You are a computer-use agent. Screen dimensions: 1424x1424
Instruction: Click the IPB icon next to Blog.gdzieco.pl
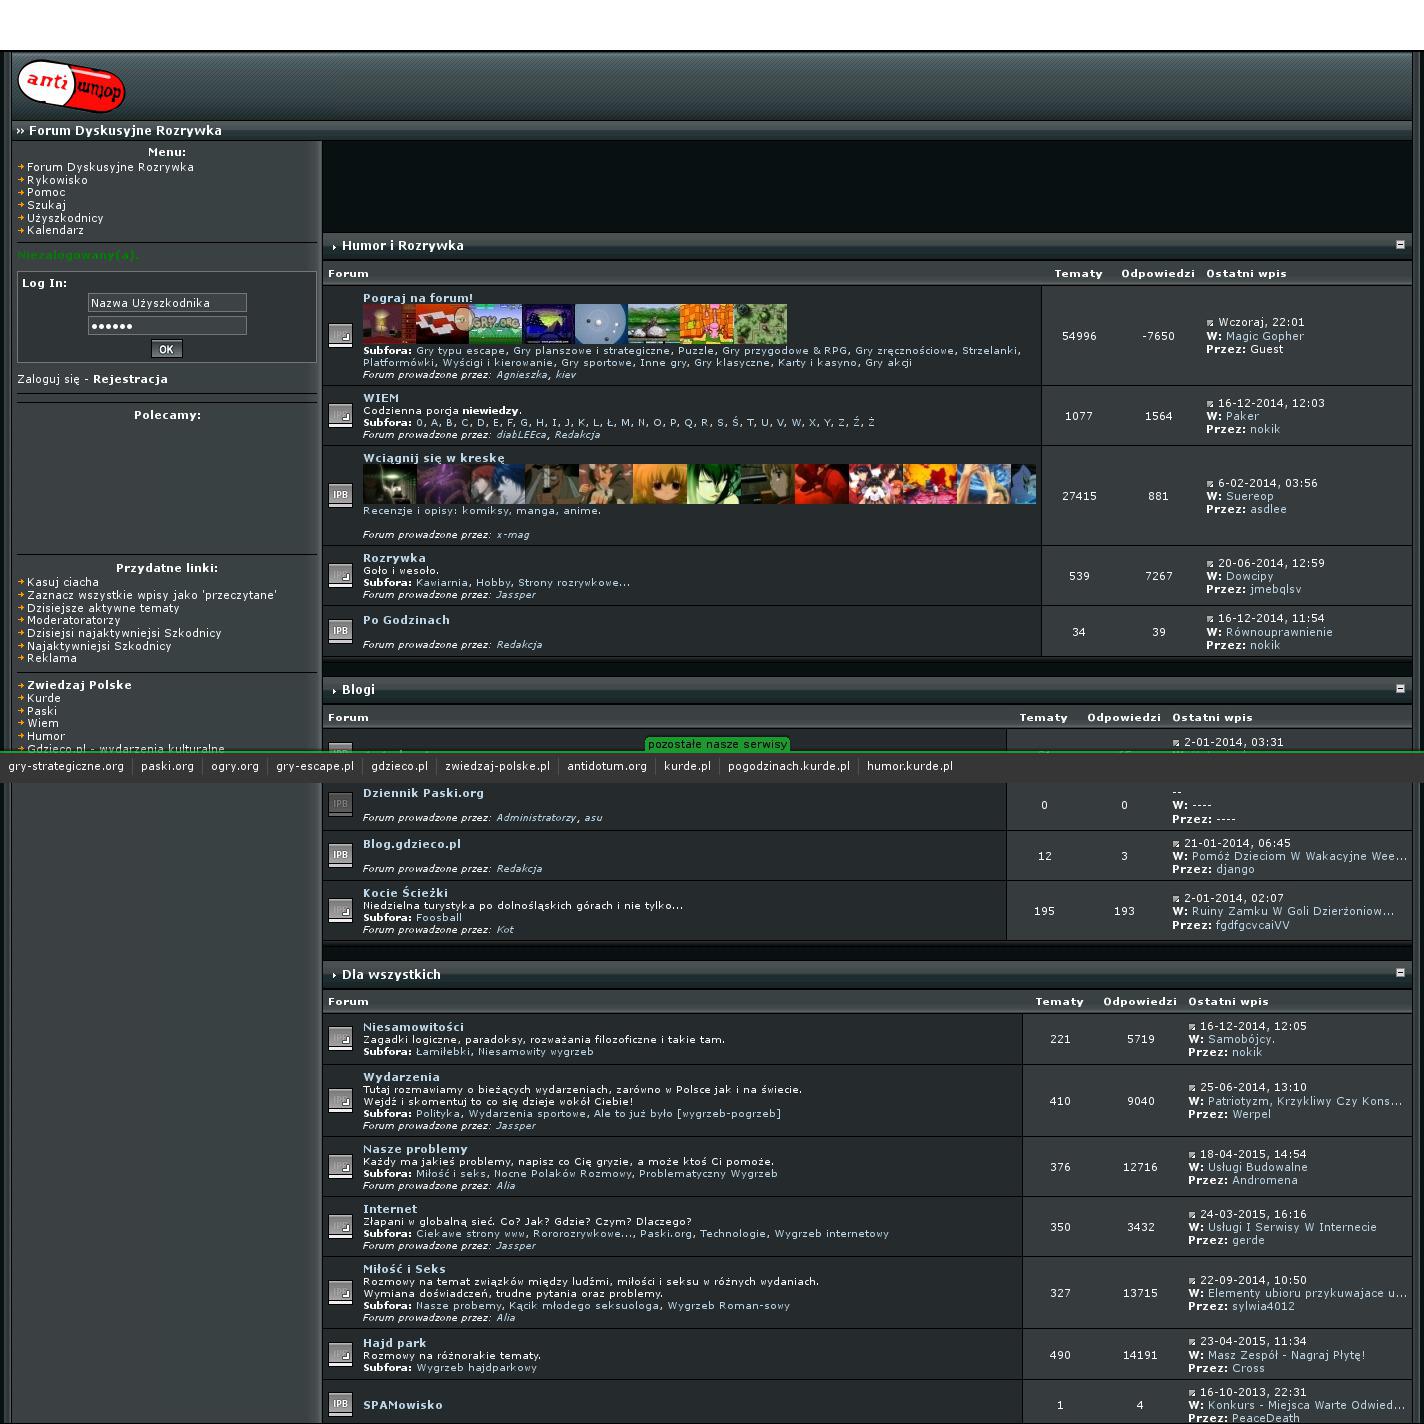pyautogui.click(x=340, y=855)
